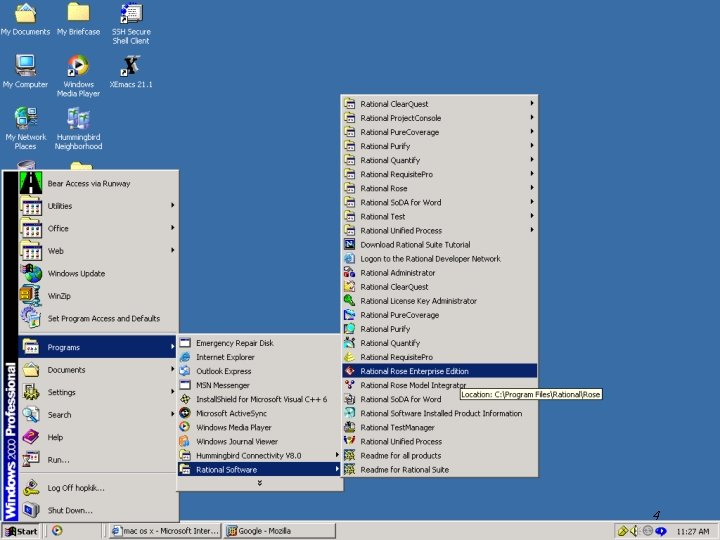Select Set Program Access and Defaults
Viewport: 720px width, 540px height.
(97, 318)
